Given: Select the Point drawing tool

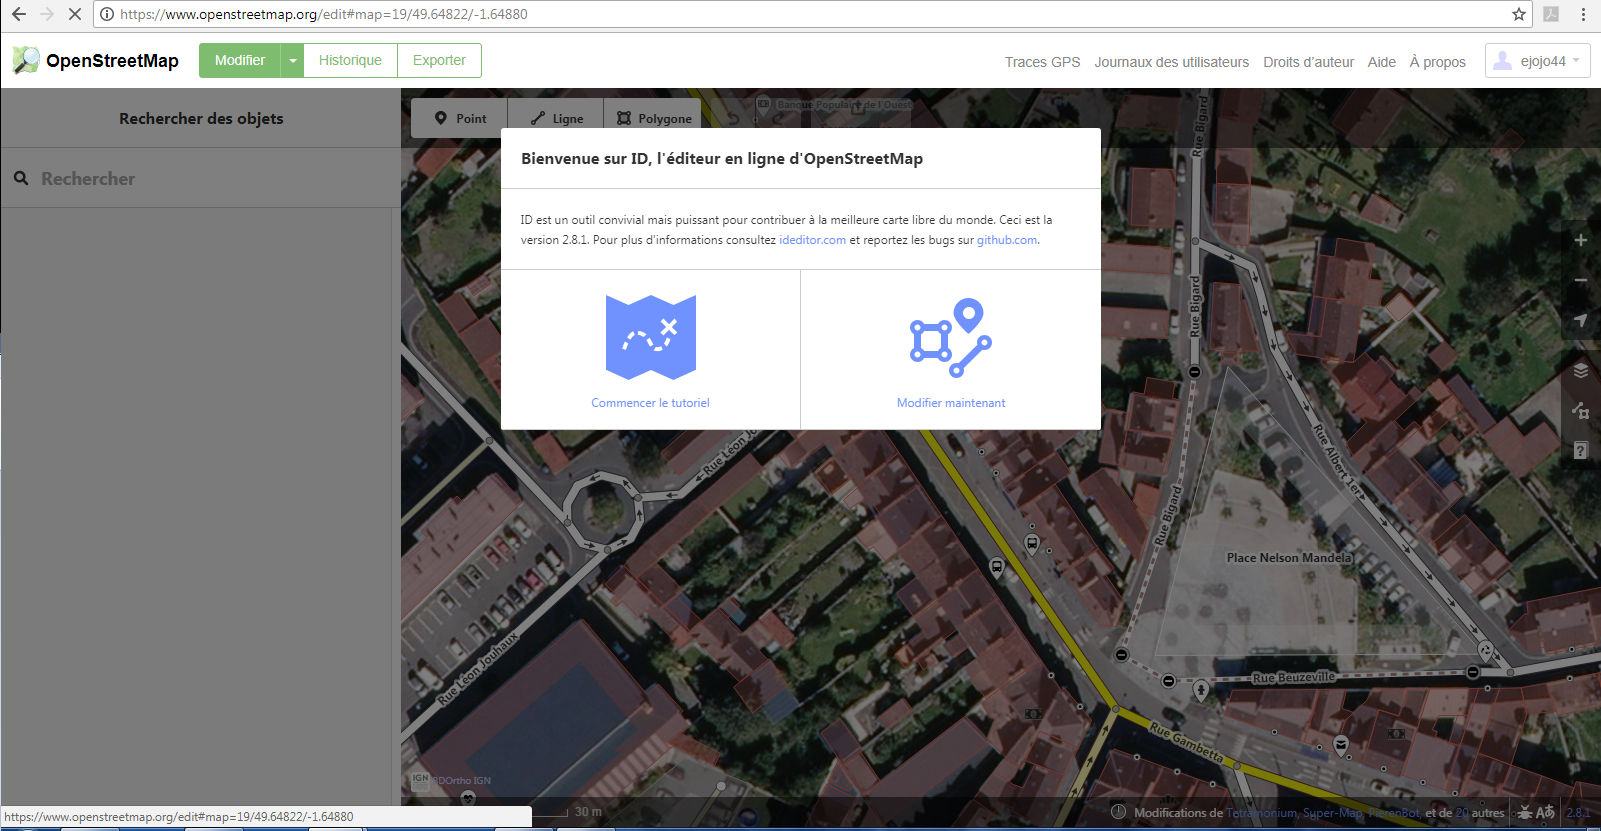Looking at the screenshot, I should coord(460,118).
